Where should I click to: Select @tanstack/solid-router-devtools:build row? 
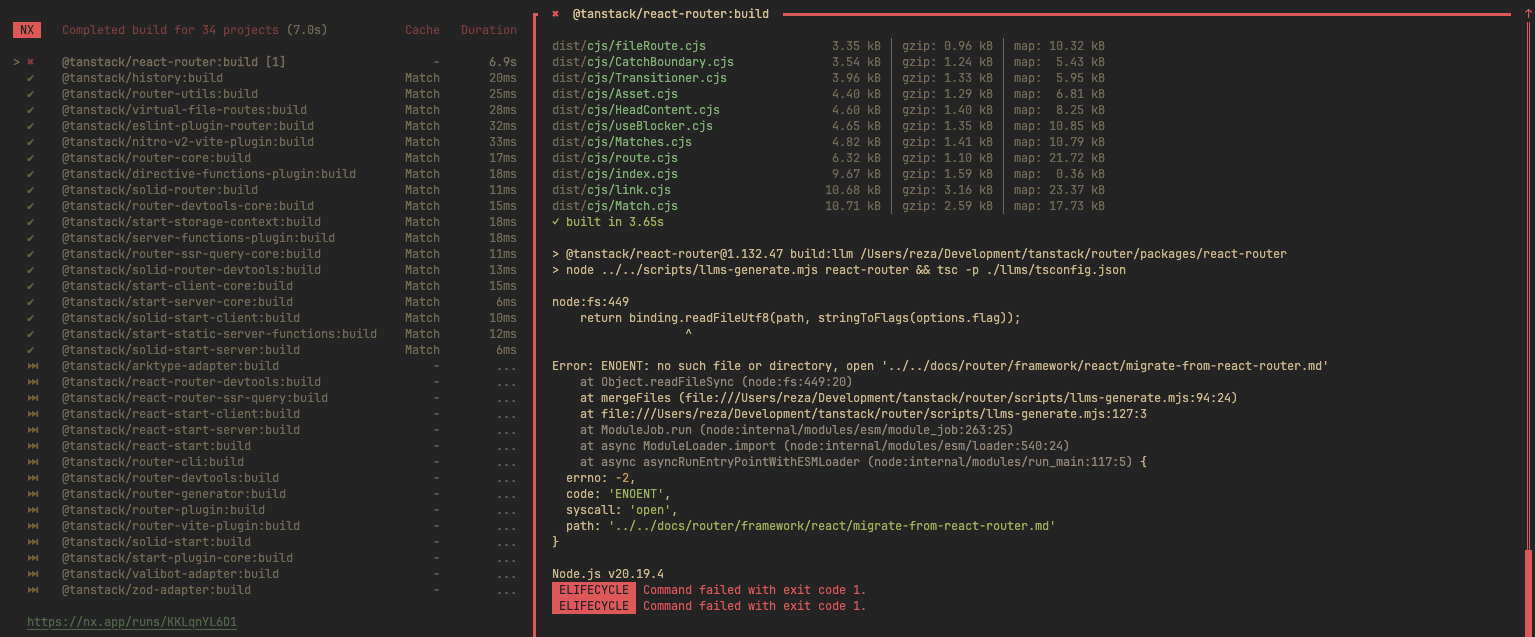pyautogui.click(x=265, y=270)
